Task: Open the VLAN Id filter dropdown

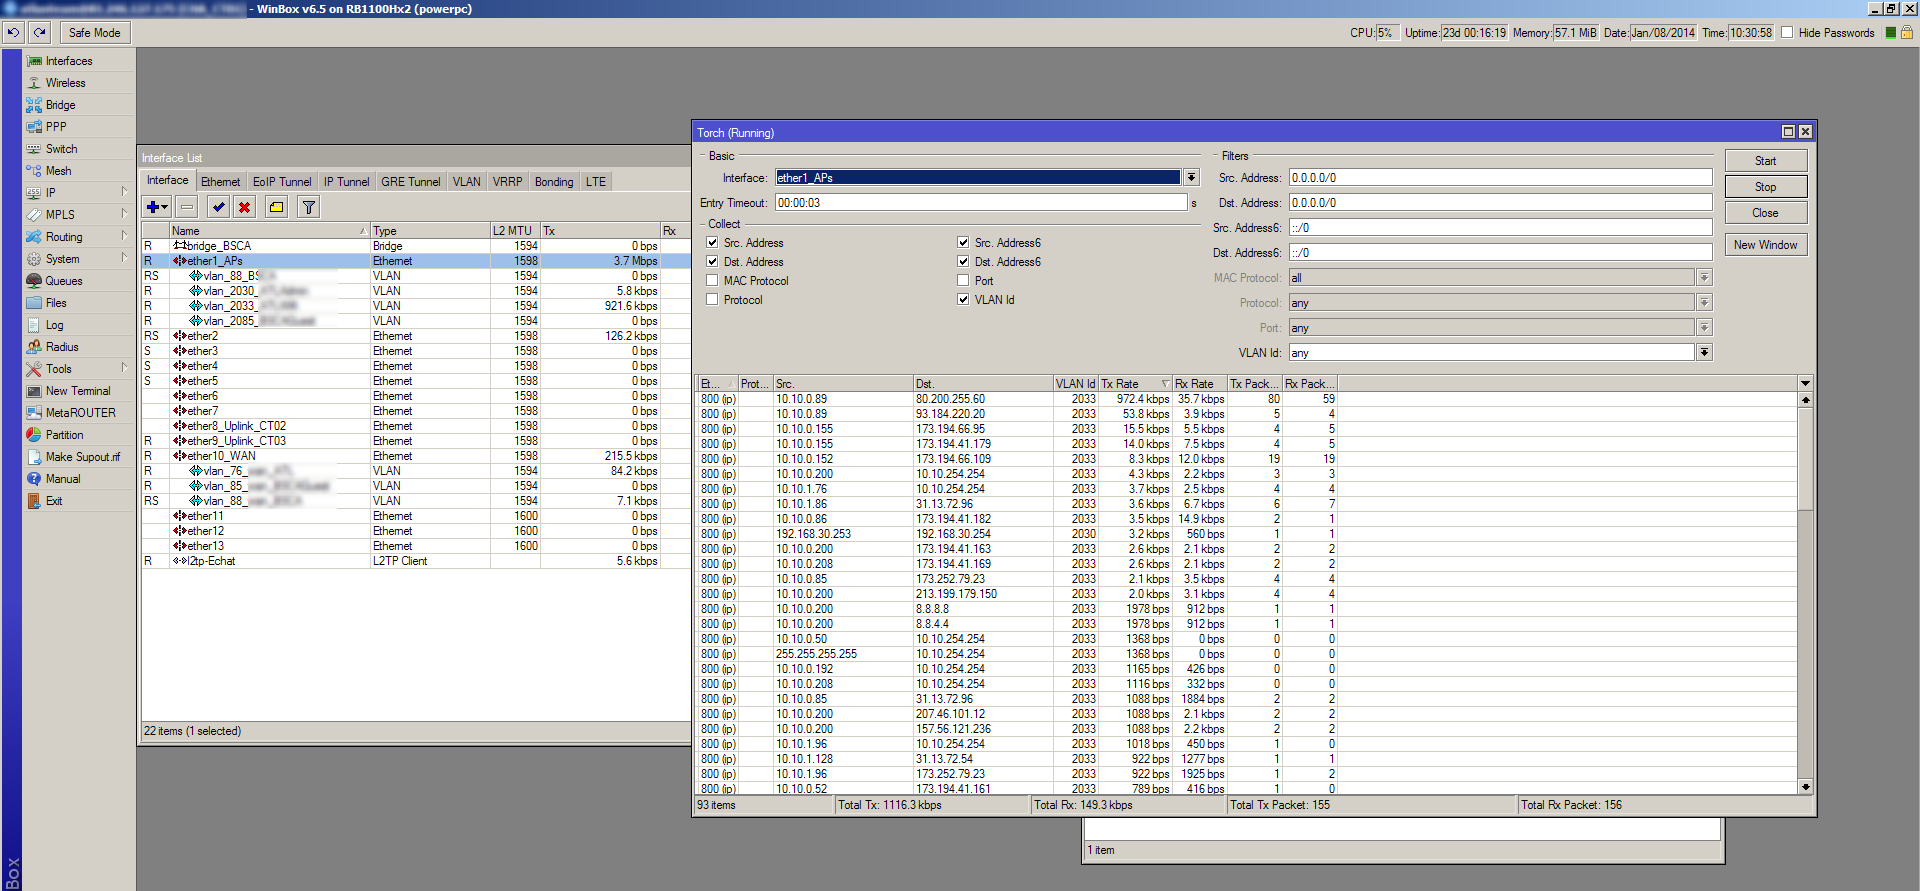Action: [1704, 353]
